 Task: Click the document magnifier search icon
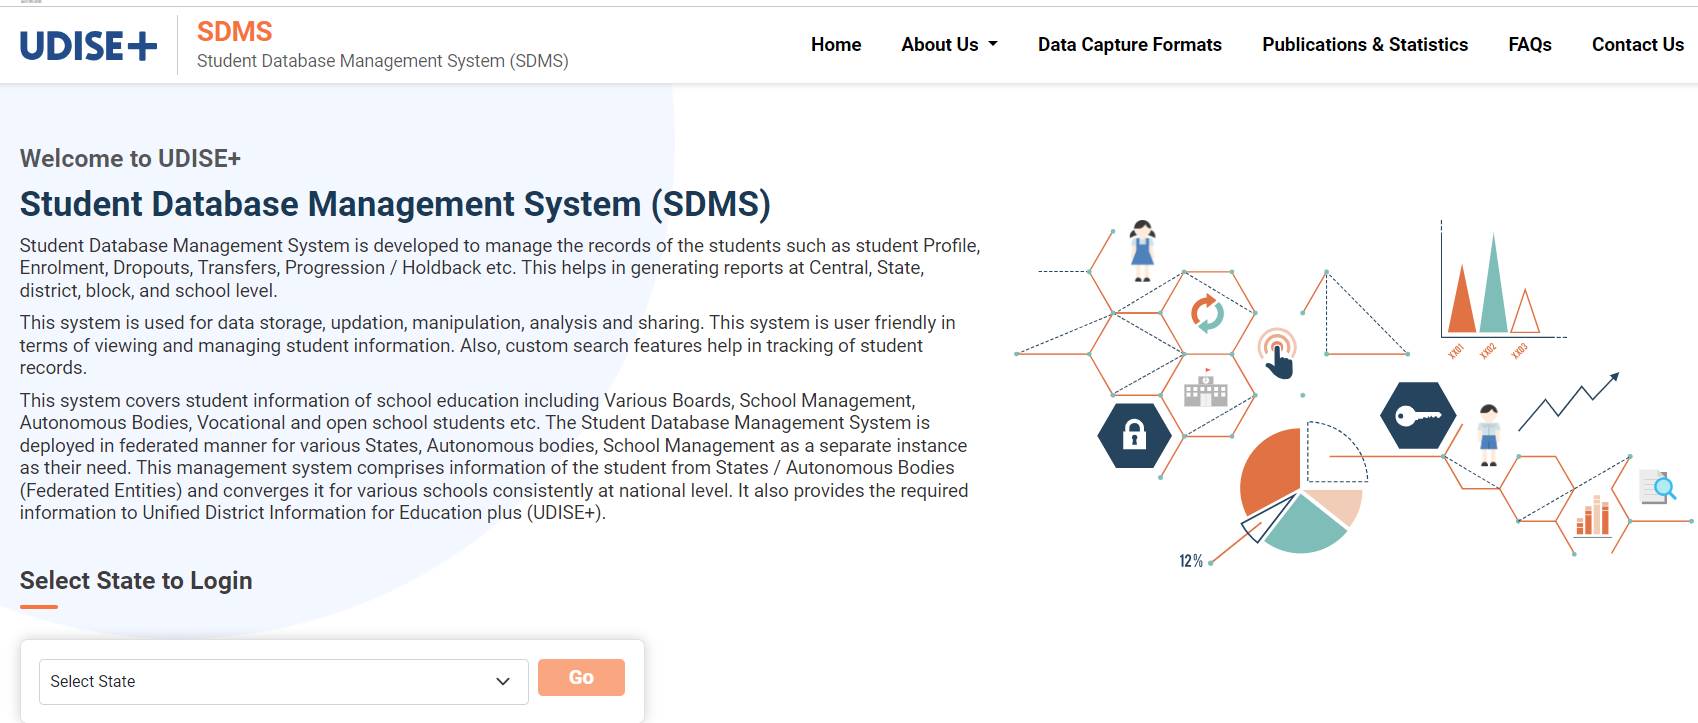[x=1658, y=487]
